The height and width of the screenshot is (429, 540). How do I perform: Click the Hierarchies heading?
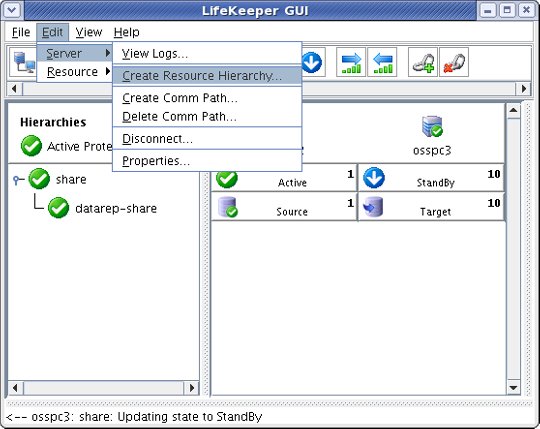pyautogui.click(x=53, y=122)
